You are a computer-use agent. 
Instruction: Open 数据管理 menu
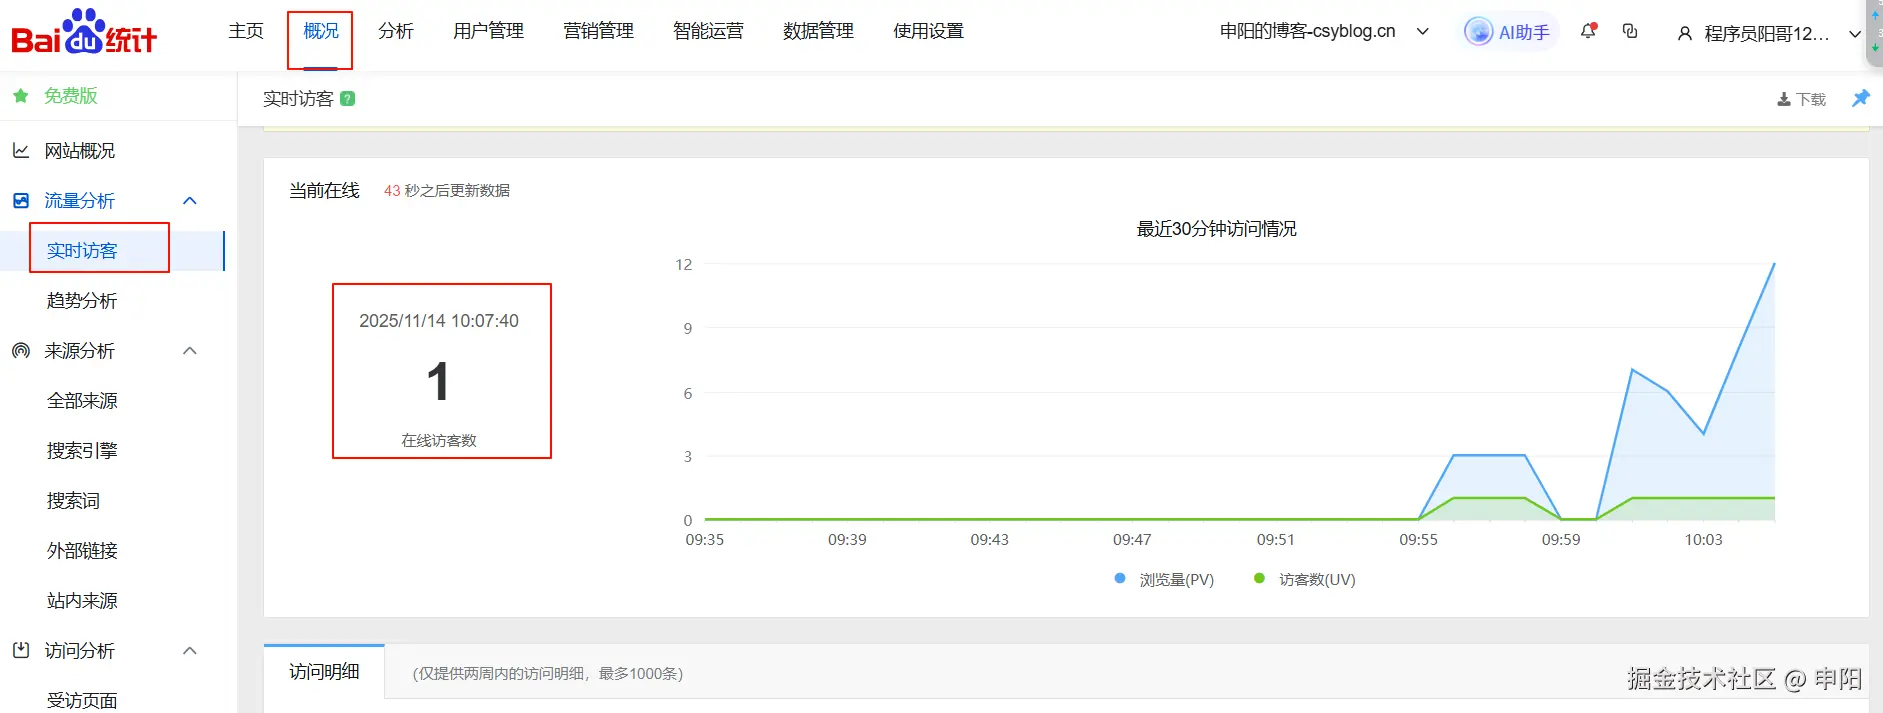818,31
